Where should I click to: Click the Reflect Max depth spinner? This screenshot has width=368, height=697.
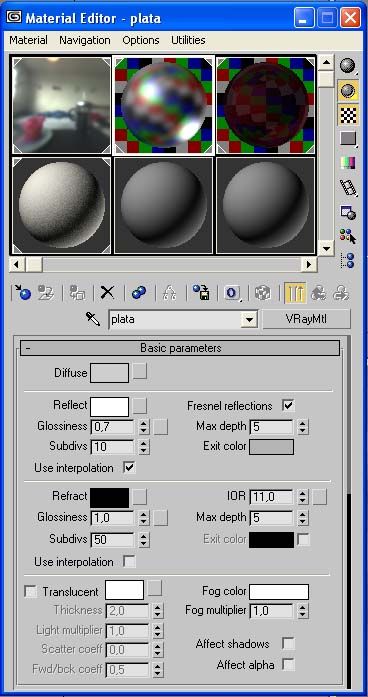[303, 427]
